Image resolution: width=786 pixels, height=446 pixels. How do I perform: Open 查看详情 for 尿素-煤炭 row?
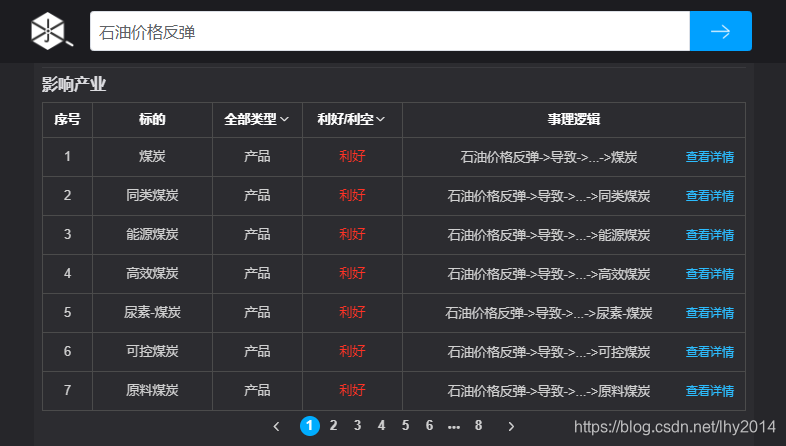[x=710, y=313]
